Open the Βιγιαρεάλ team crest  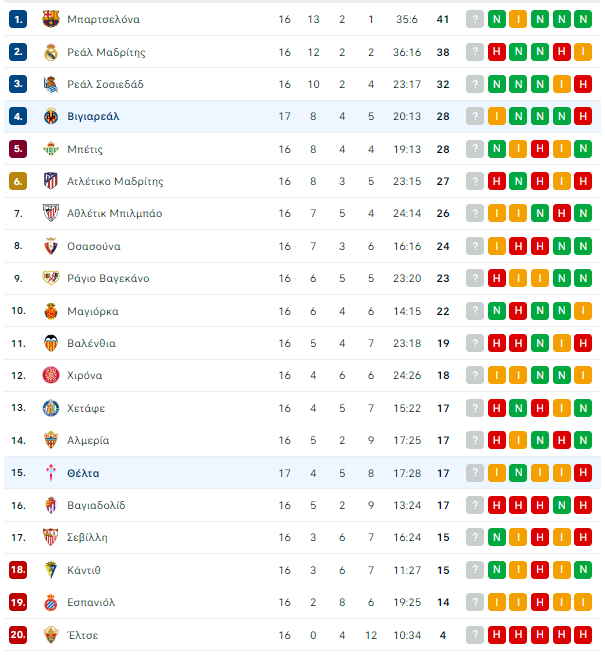[x=51, y=117]
